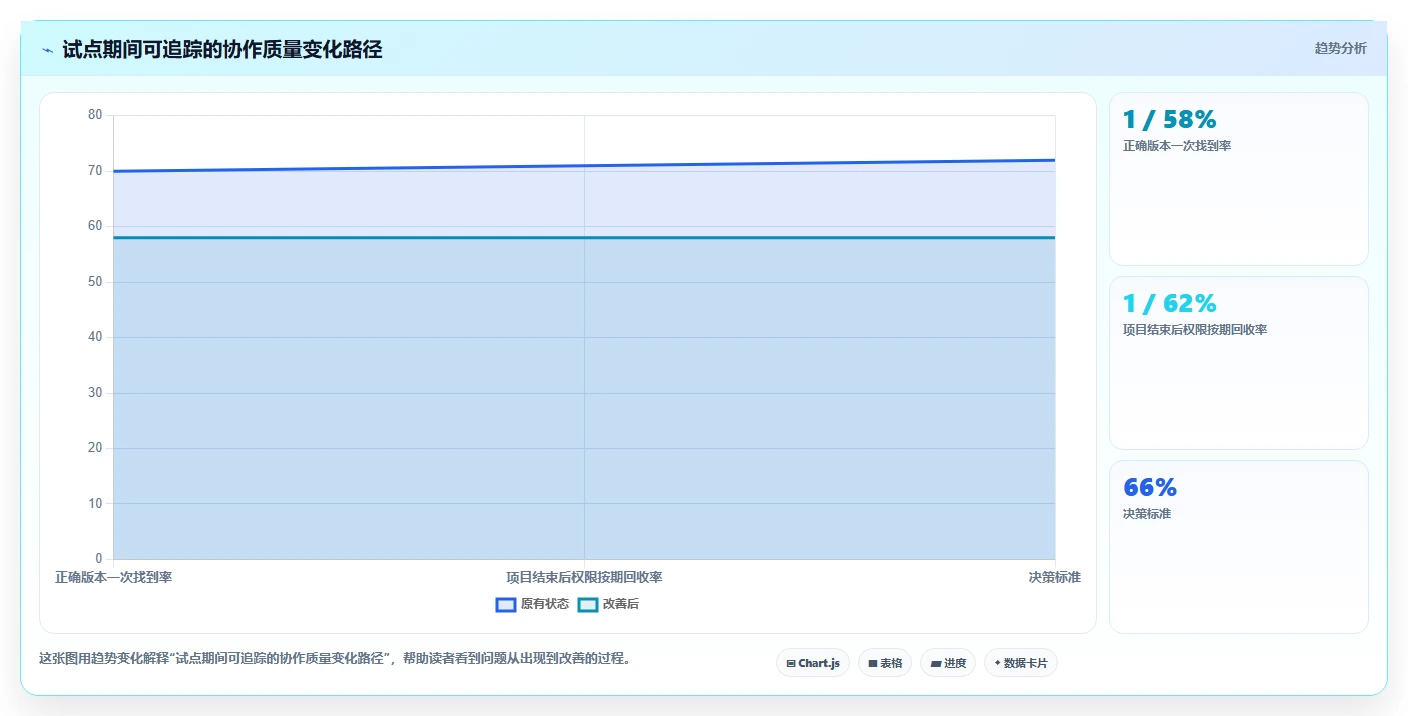This screenshot has height=716, width=1408.
Task: Click the x-axis label 项目结束后权限按期回收率
Action: pyautogui.click(x=584, y=577)
